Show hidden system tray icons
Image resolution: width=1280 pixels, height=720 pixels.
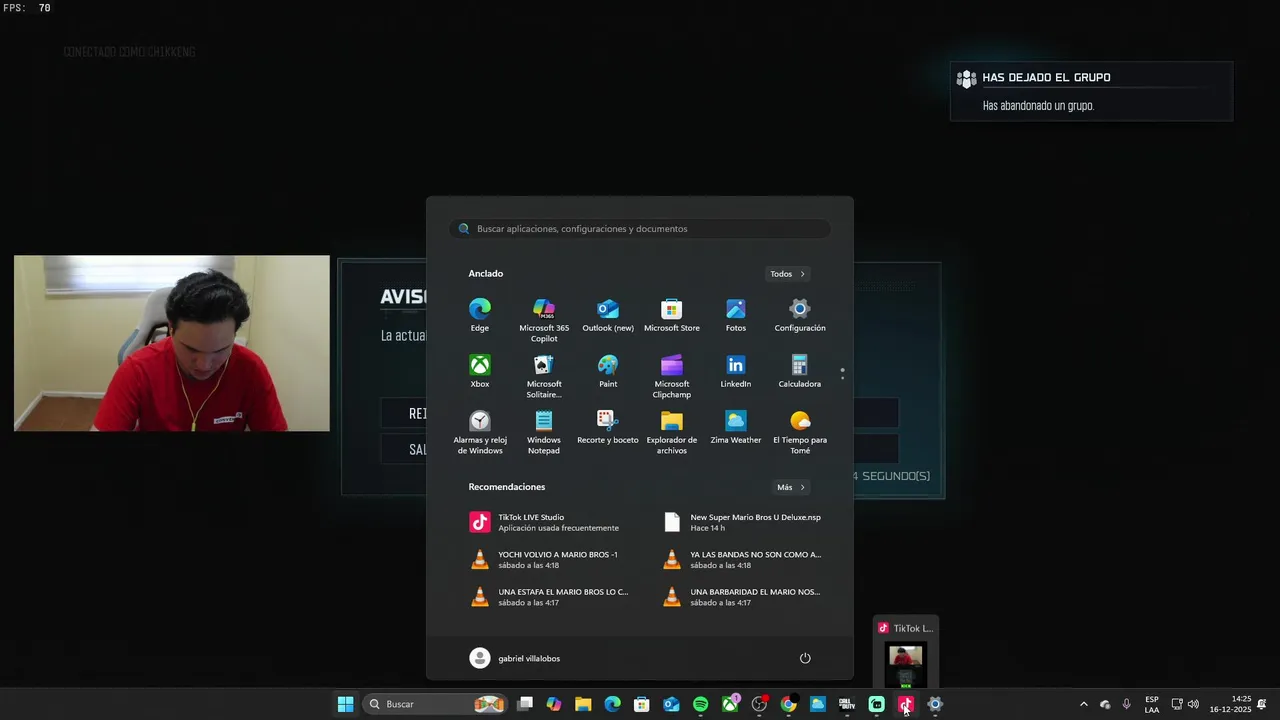pyautogui.click(x=1083, y=704)
